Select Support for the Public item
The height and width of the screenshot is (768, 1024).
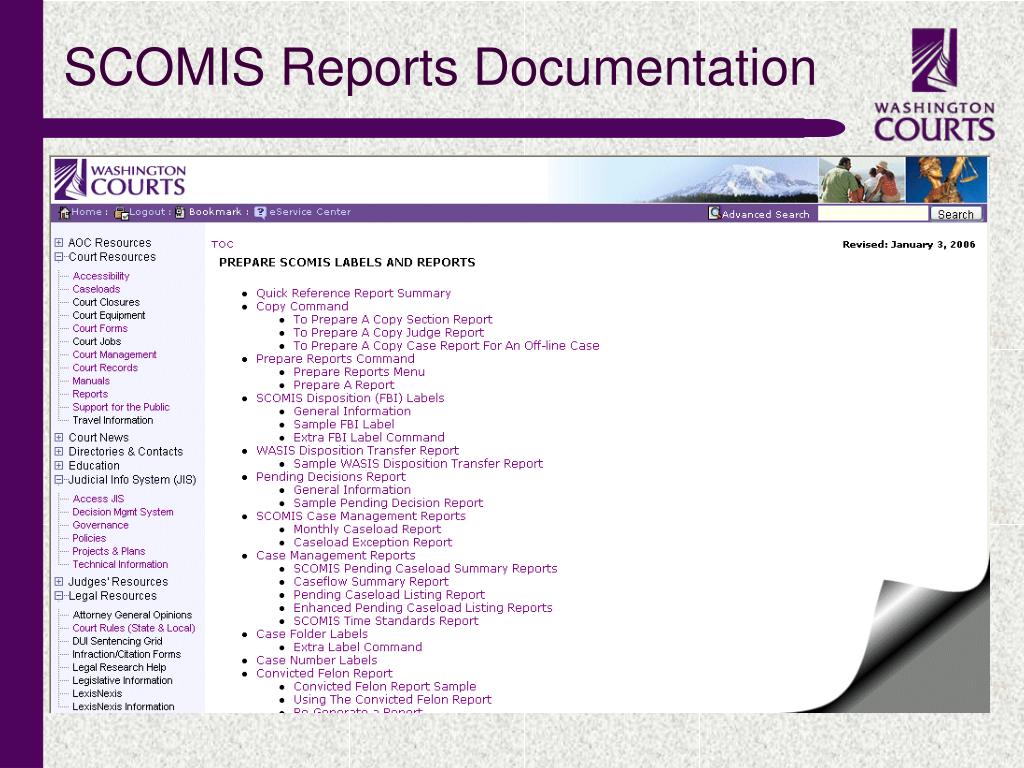[x=121, y=407]
